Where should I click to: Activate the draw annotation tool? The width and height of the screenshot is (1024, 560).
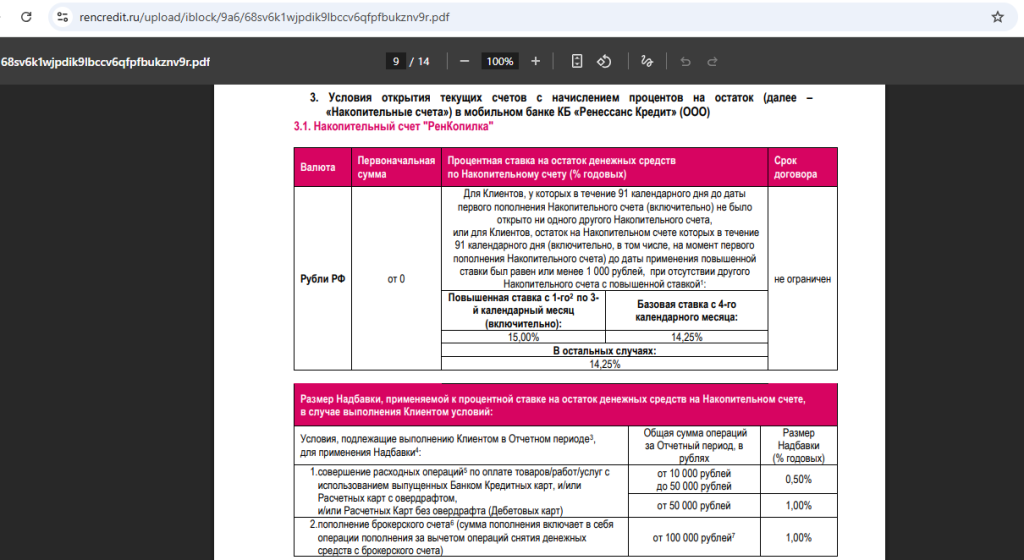646,61
